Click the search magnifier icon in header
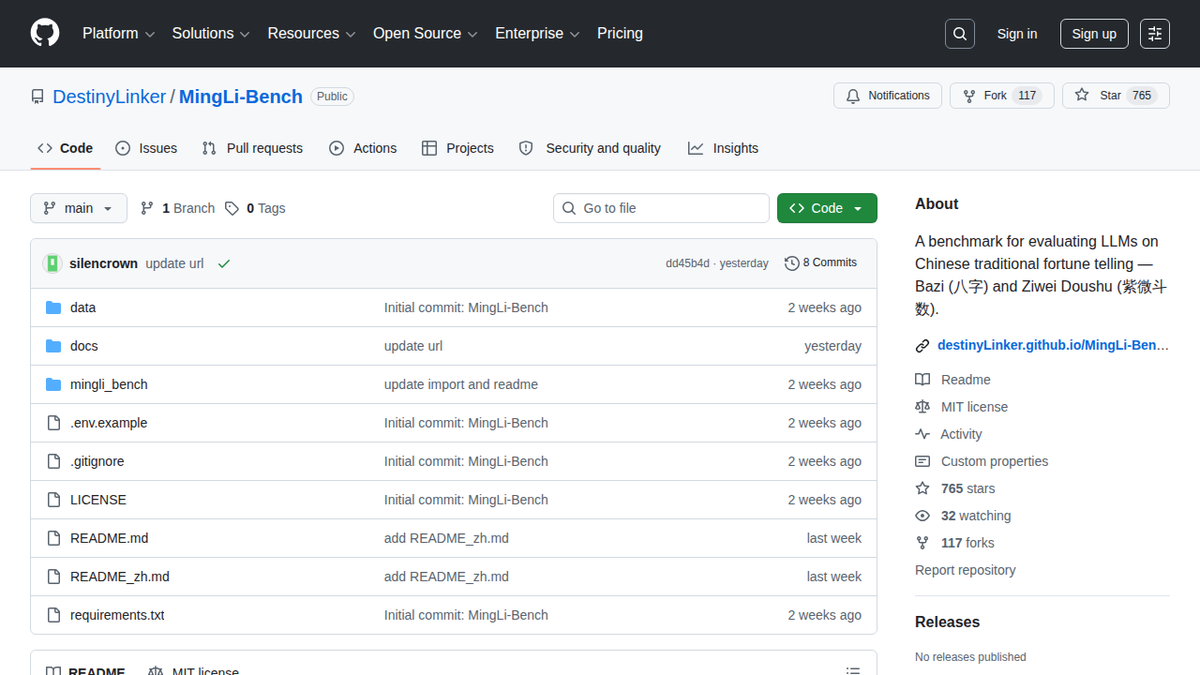1200x675 pixels. (960, 34)
